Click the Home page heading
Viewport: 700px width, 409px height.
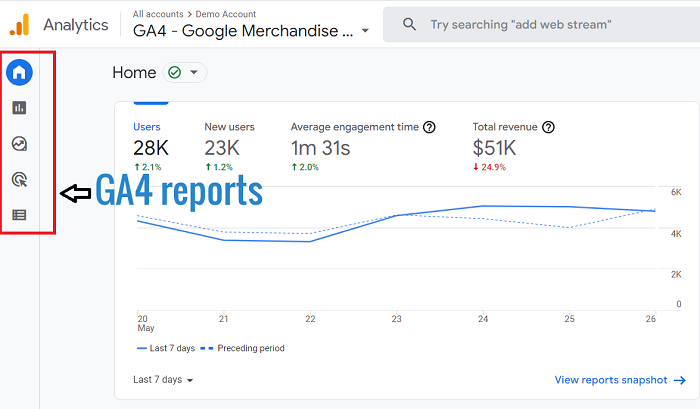click(x=134, y=72)
